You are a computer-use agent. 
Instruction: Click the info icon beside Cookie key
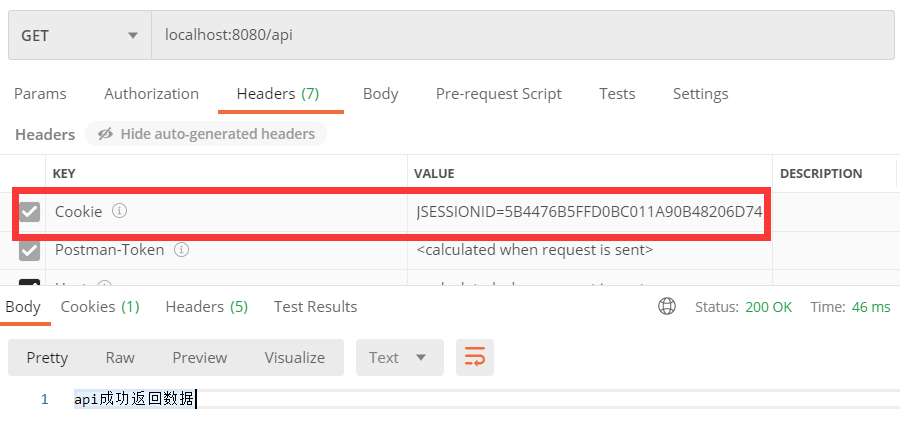tap(119, 211)
